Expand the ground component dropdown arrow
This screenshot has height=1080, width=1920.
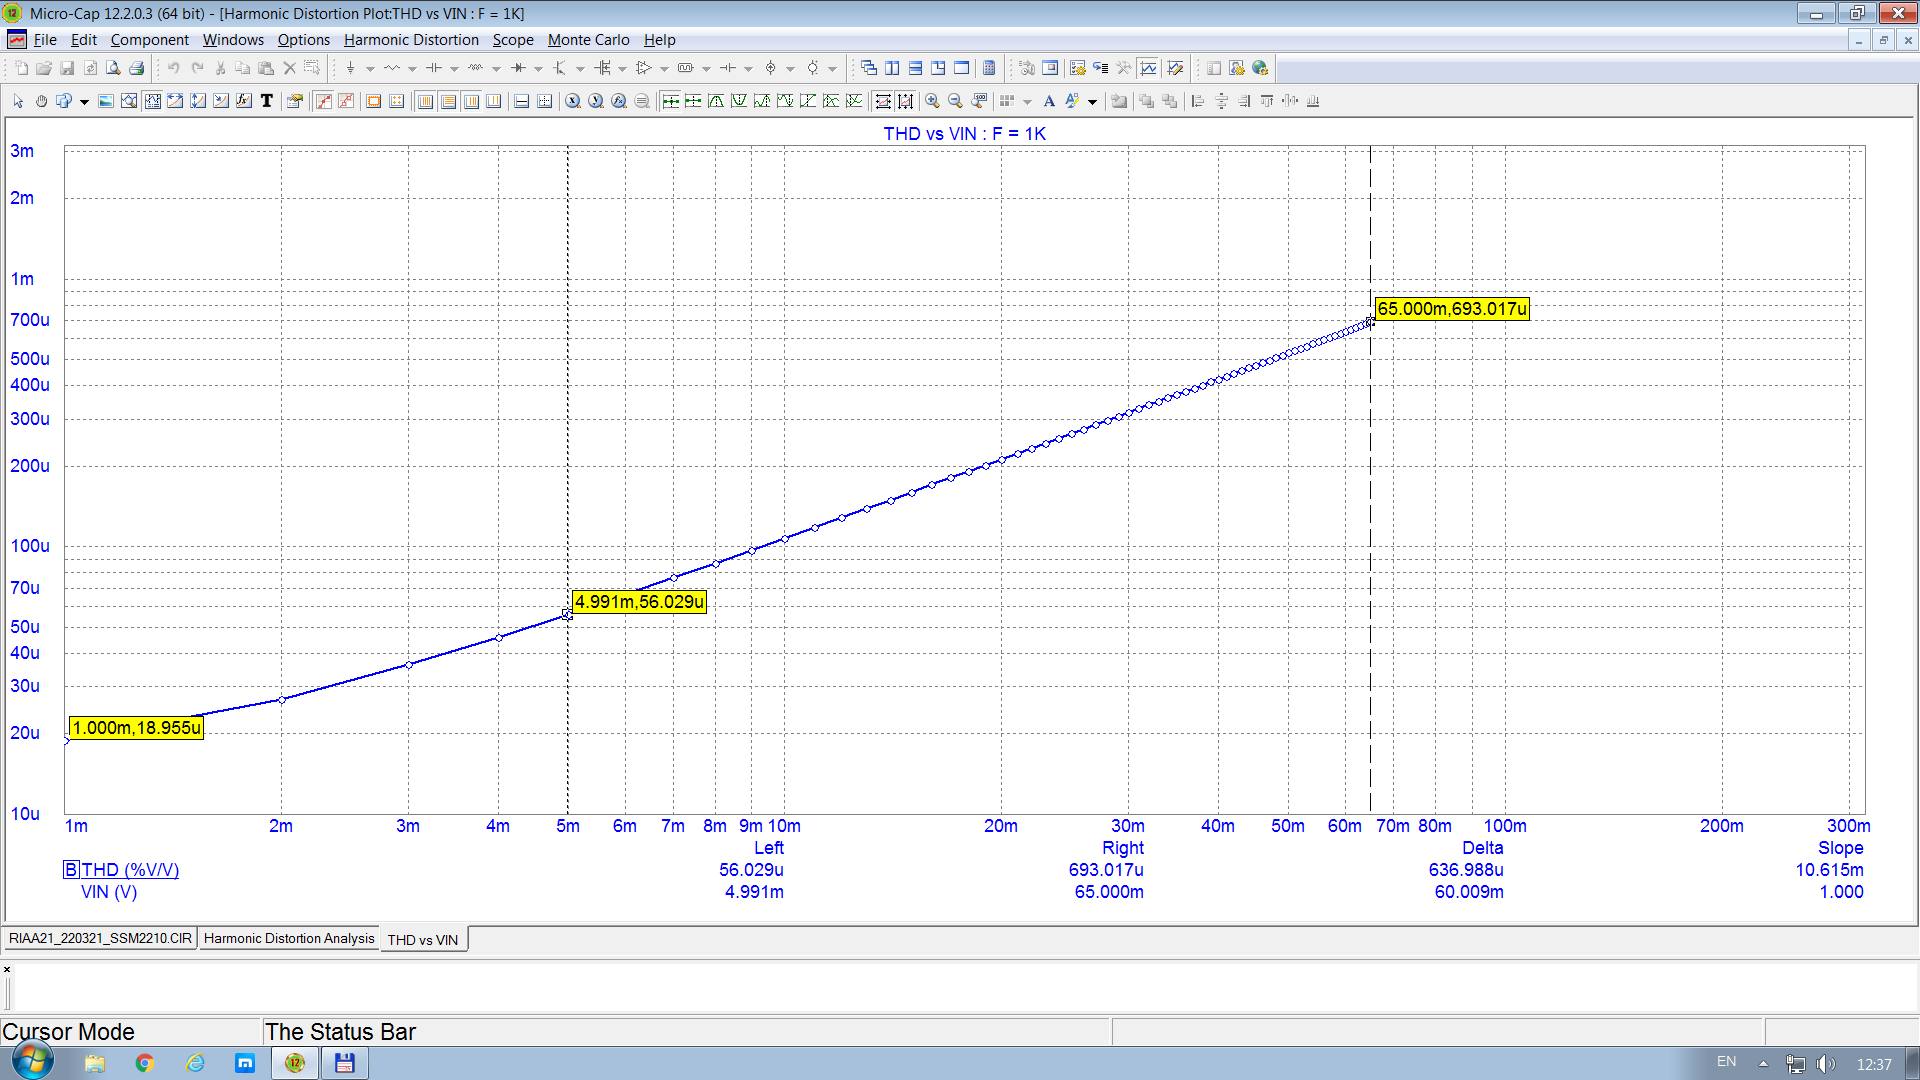(x=370, y=69)
